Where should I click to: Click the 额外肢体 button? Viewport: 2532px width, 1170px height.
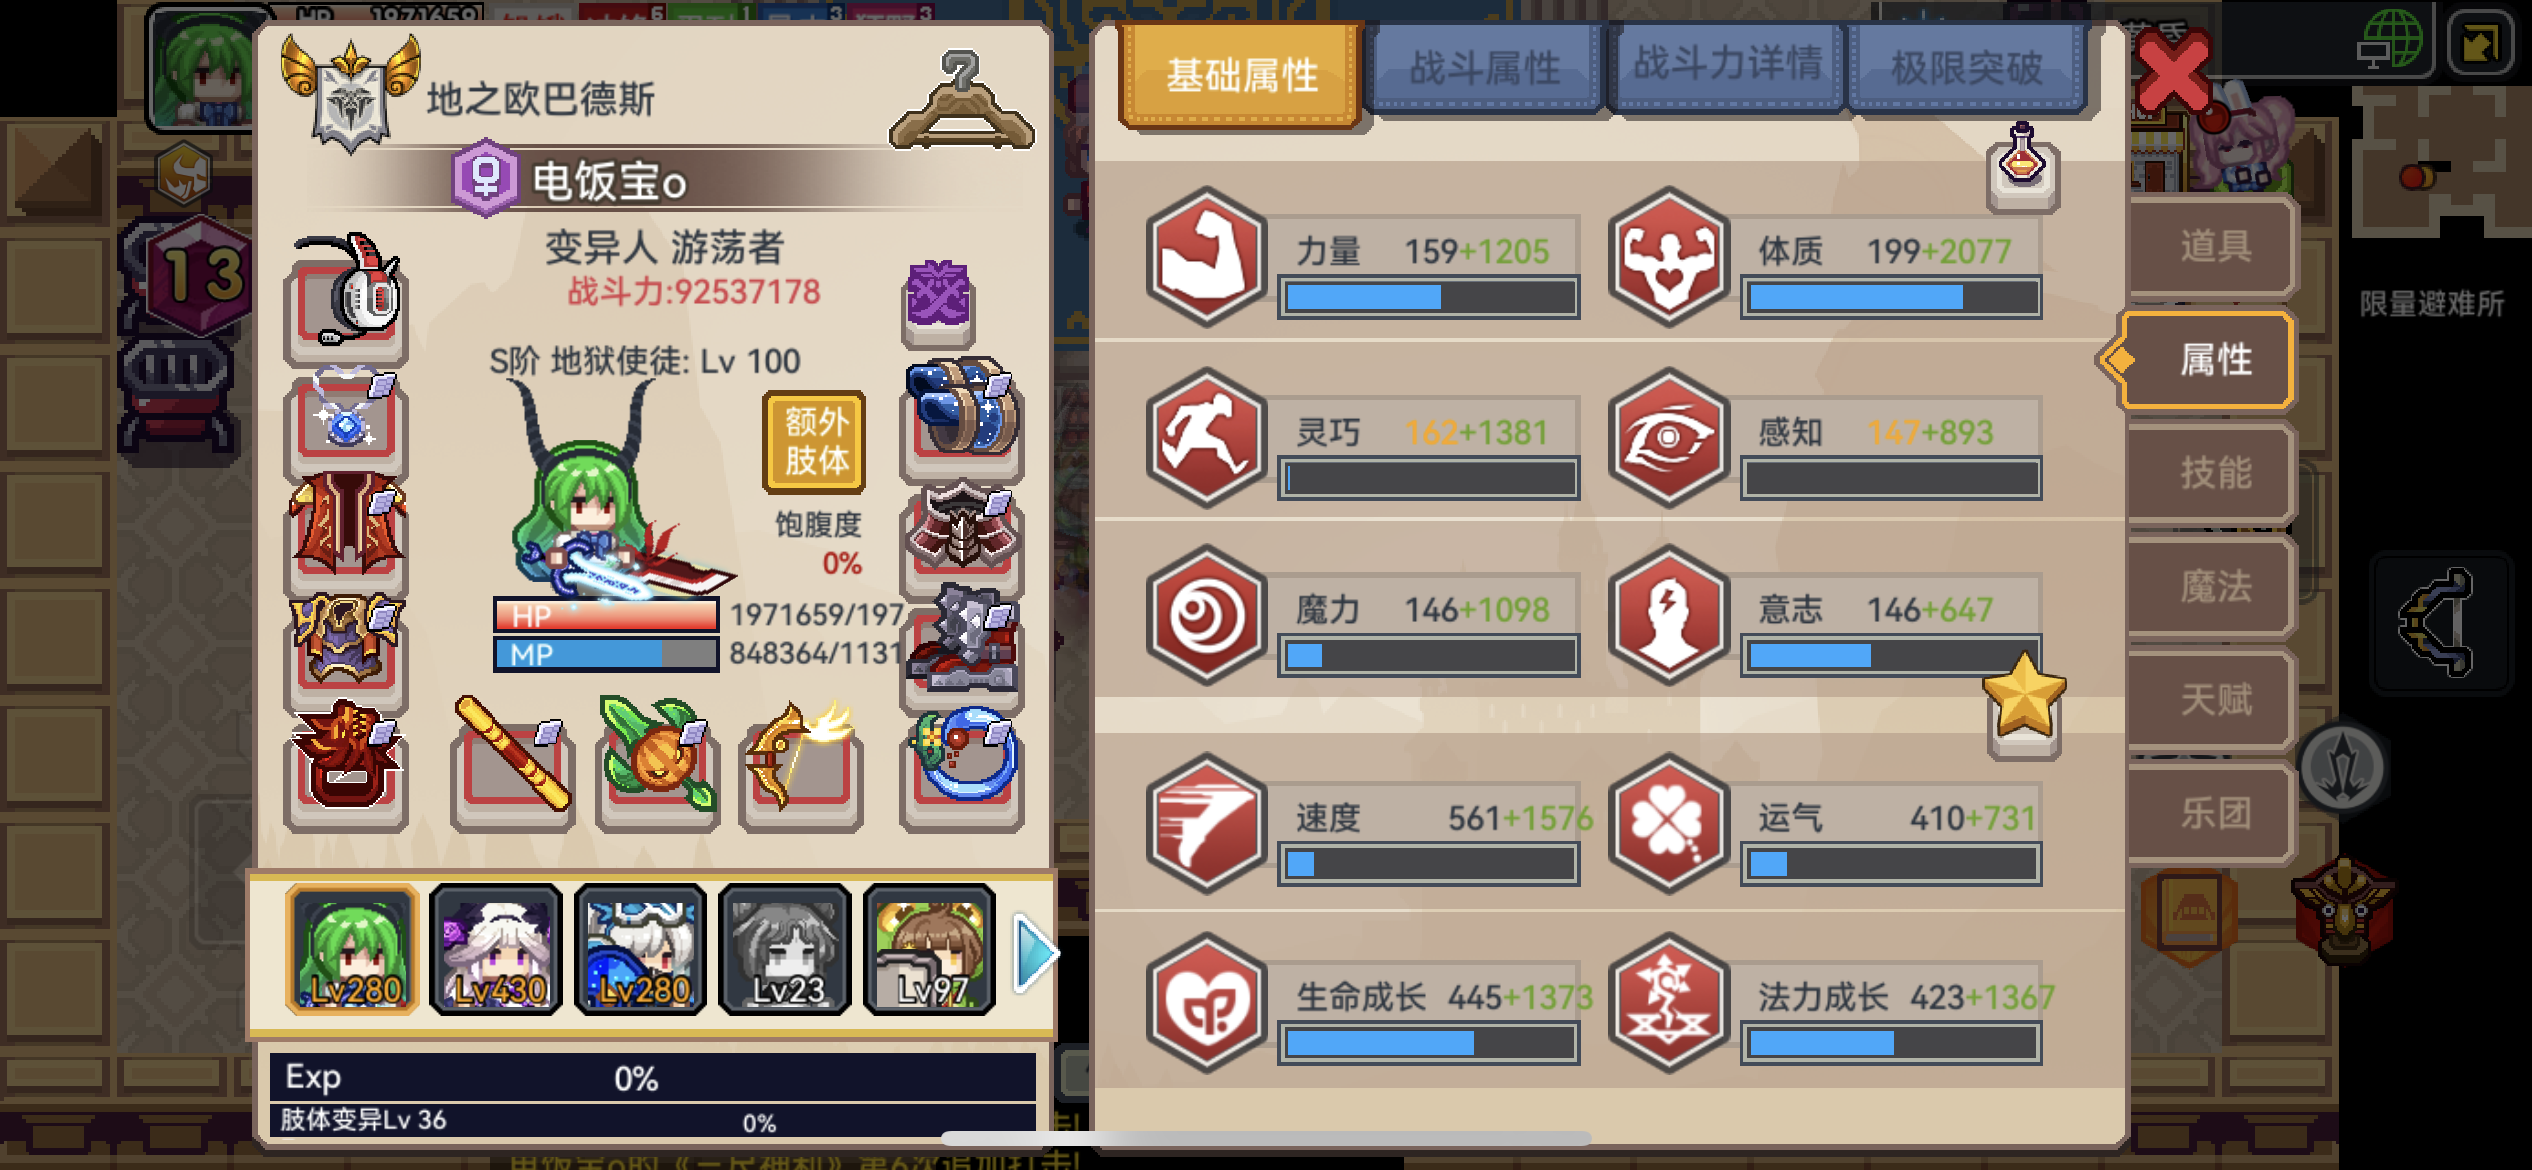click(x=814, y=442)
